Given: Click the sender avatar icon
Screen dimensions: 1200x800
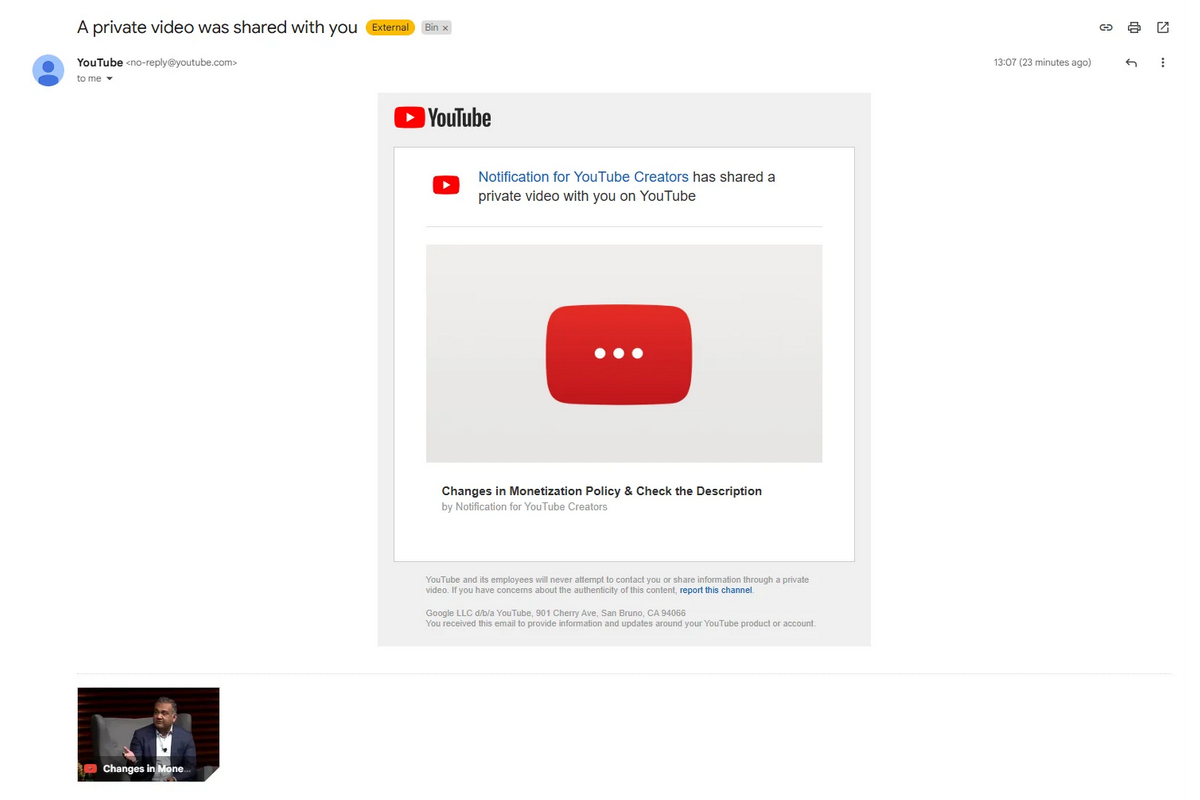Looking at the screenshot, I should tap(48, 70).
